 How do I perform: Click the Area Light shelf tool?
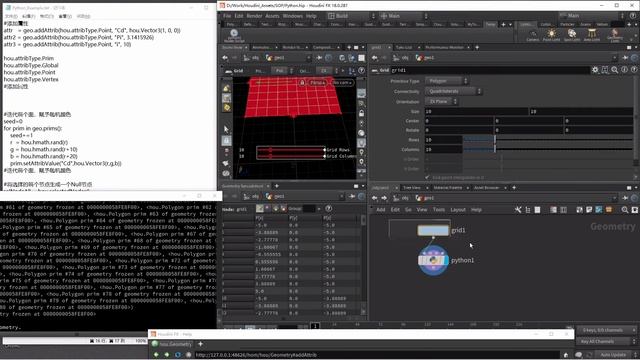pos(592,35)
